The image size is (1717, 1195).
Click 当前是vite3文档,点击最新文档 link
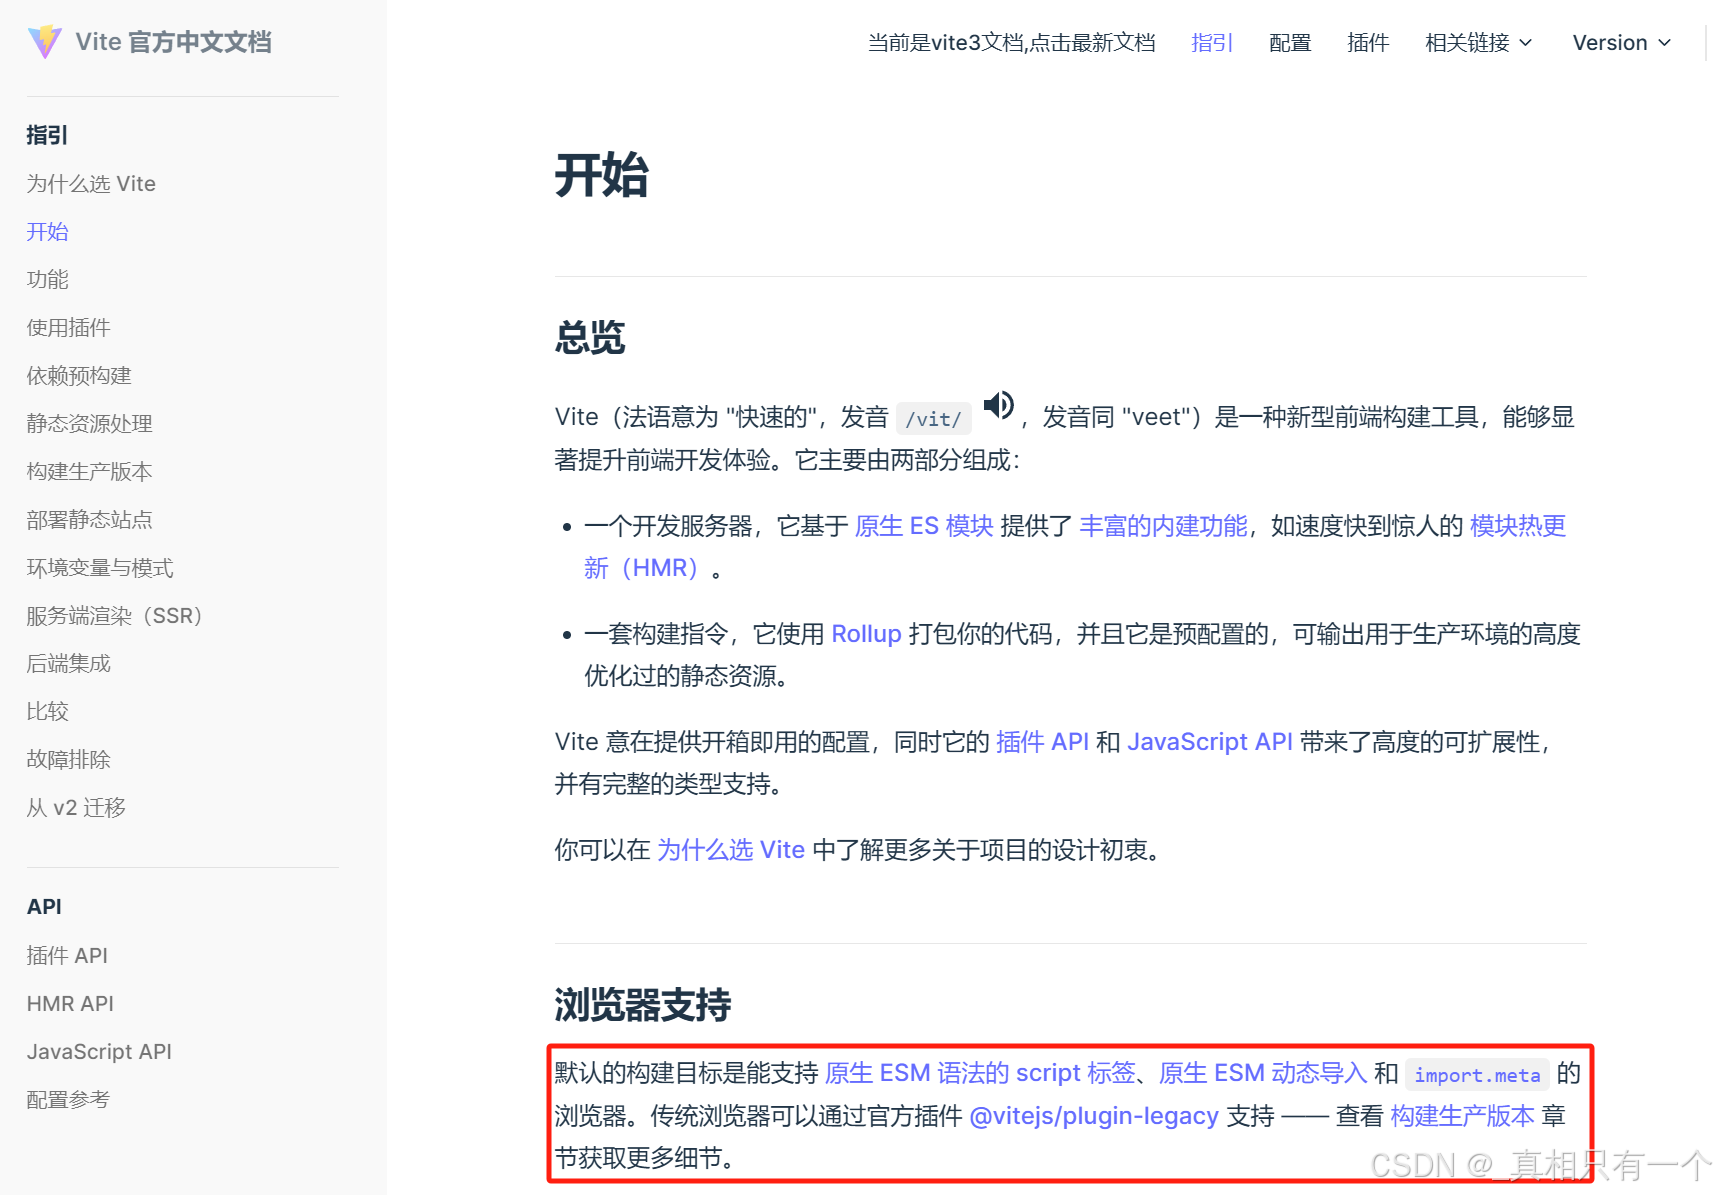1011,43
